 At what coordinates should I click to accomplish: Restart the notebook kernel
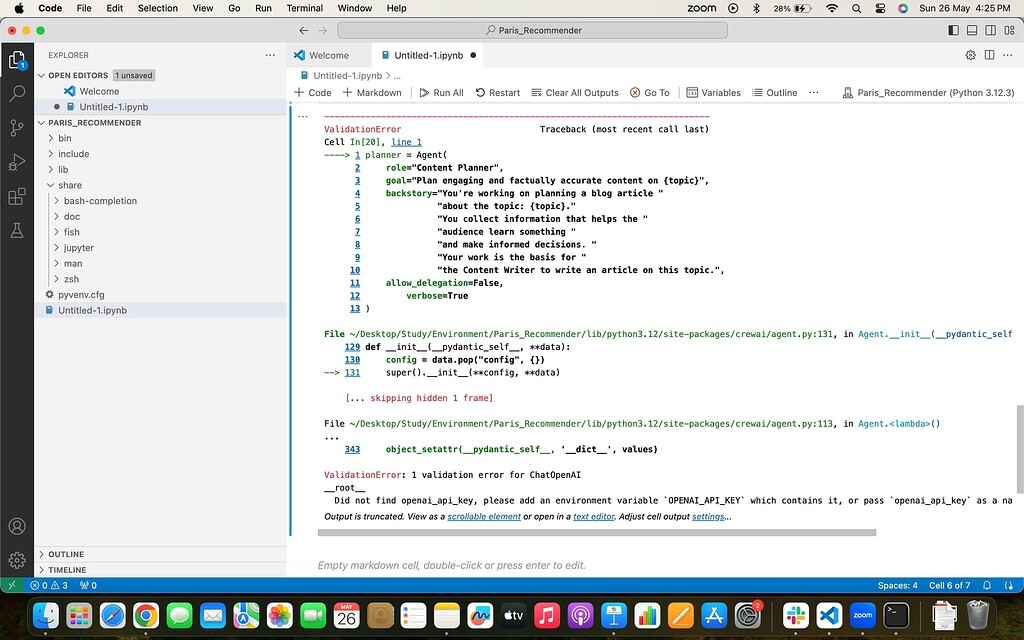point(497,93)
